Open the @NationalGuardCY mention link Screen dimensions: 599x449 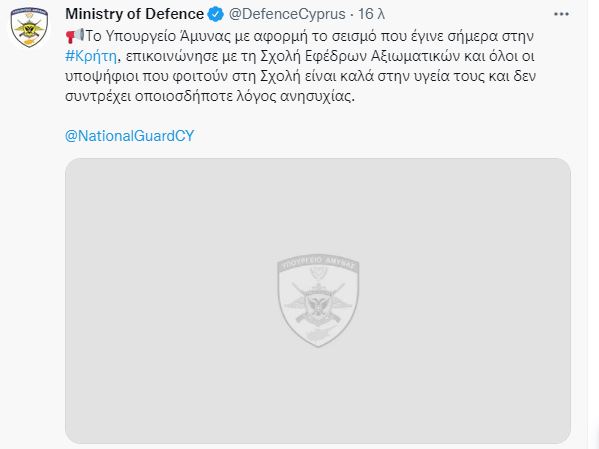tap(130, 136)
